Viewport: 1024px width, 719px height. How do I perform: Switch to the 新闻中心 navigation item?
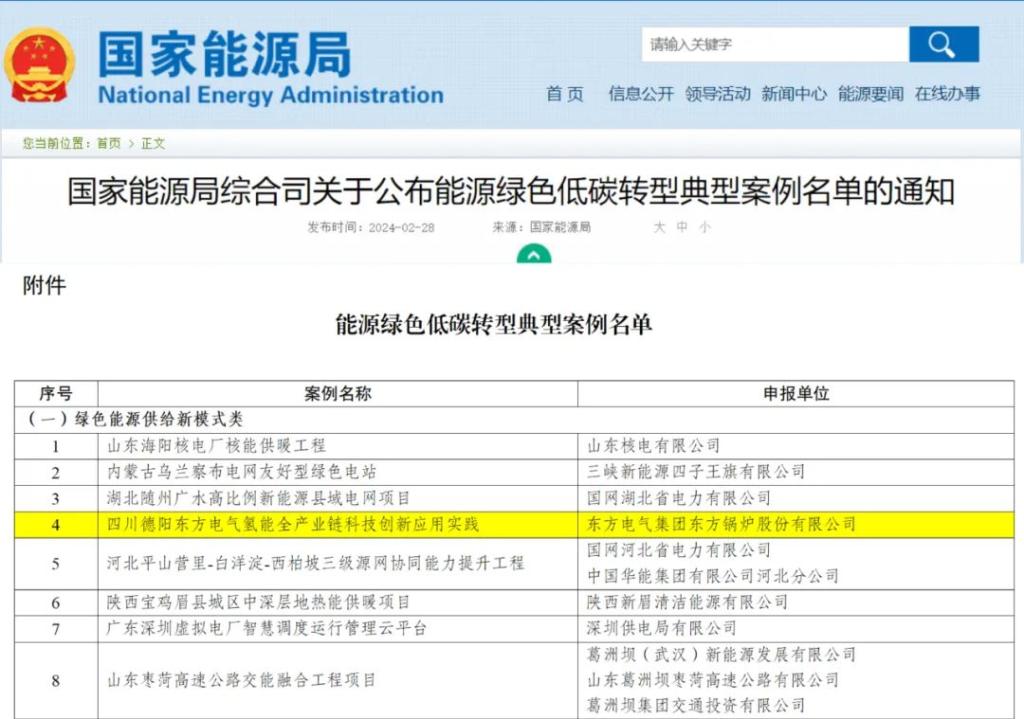point(794,94)
